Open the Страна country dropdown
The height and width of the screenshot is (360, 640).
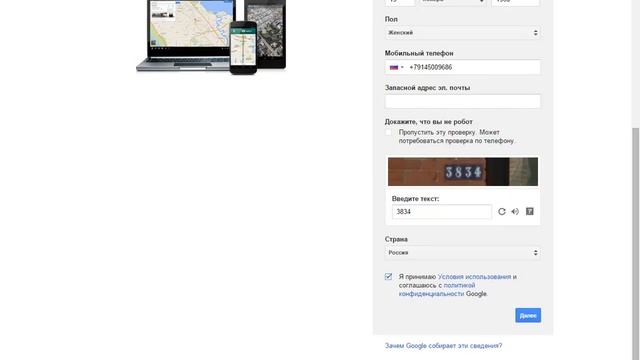[x=462, y=253]
